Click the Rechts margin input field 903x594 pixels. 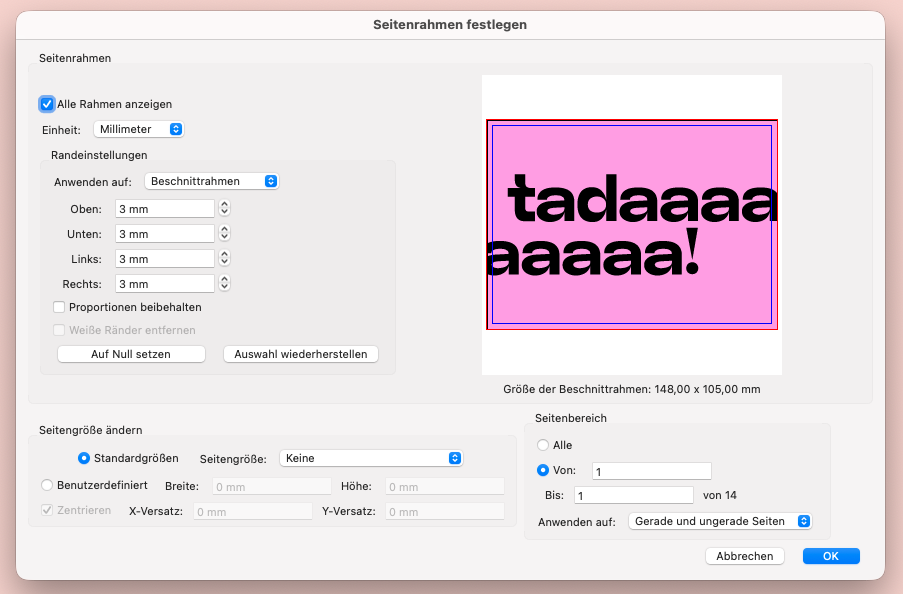pyautogui.click(x=165, y=284)
